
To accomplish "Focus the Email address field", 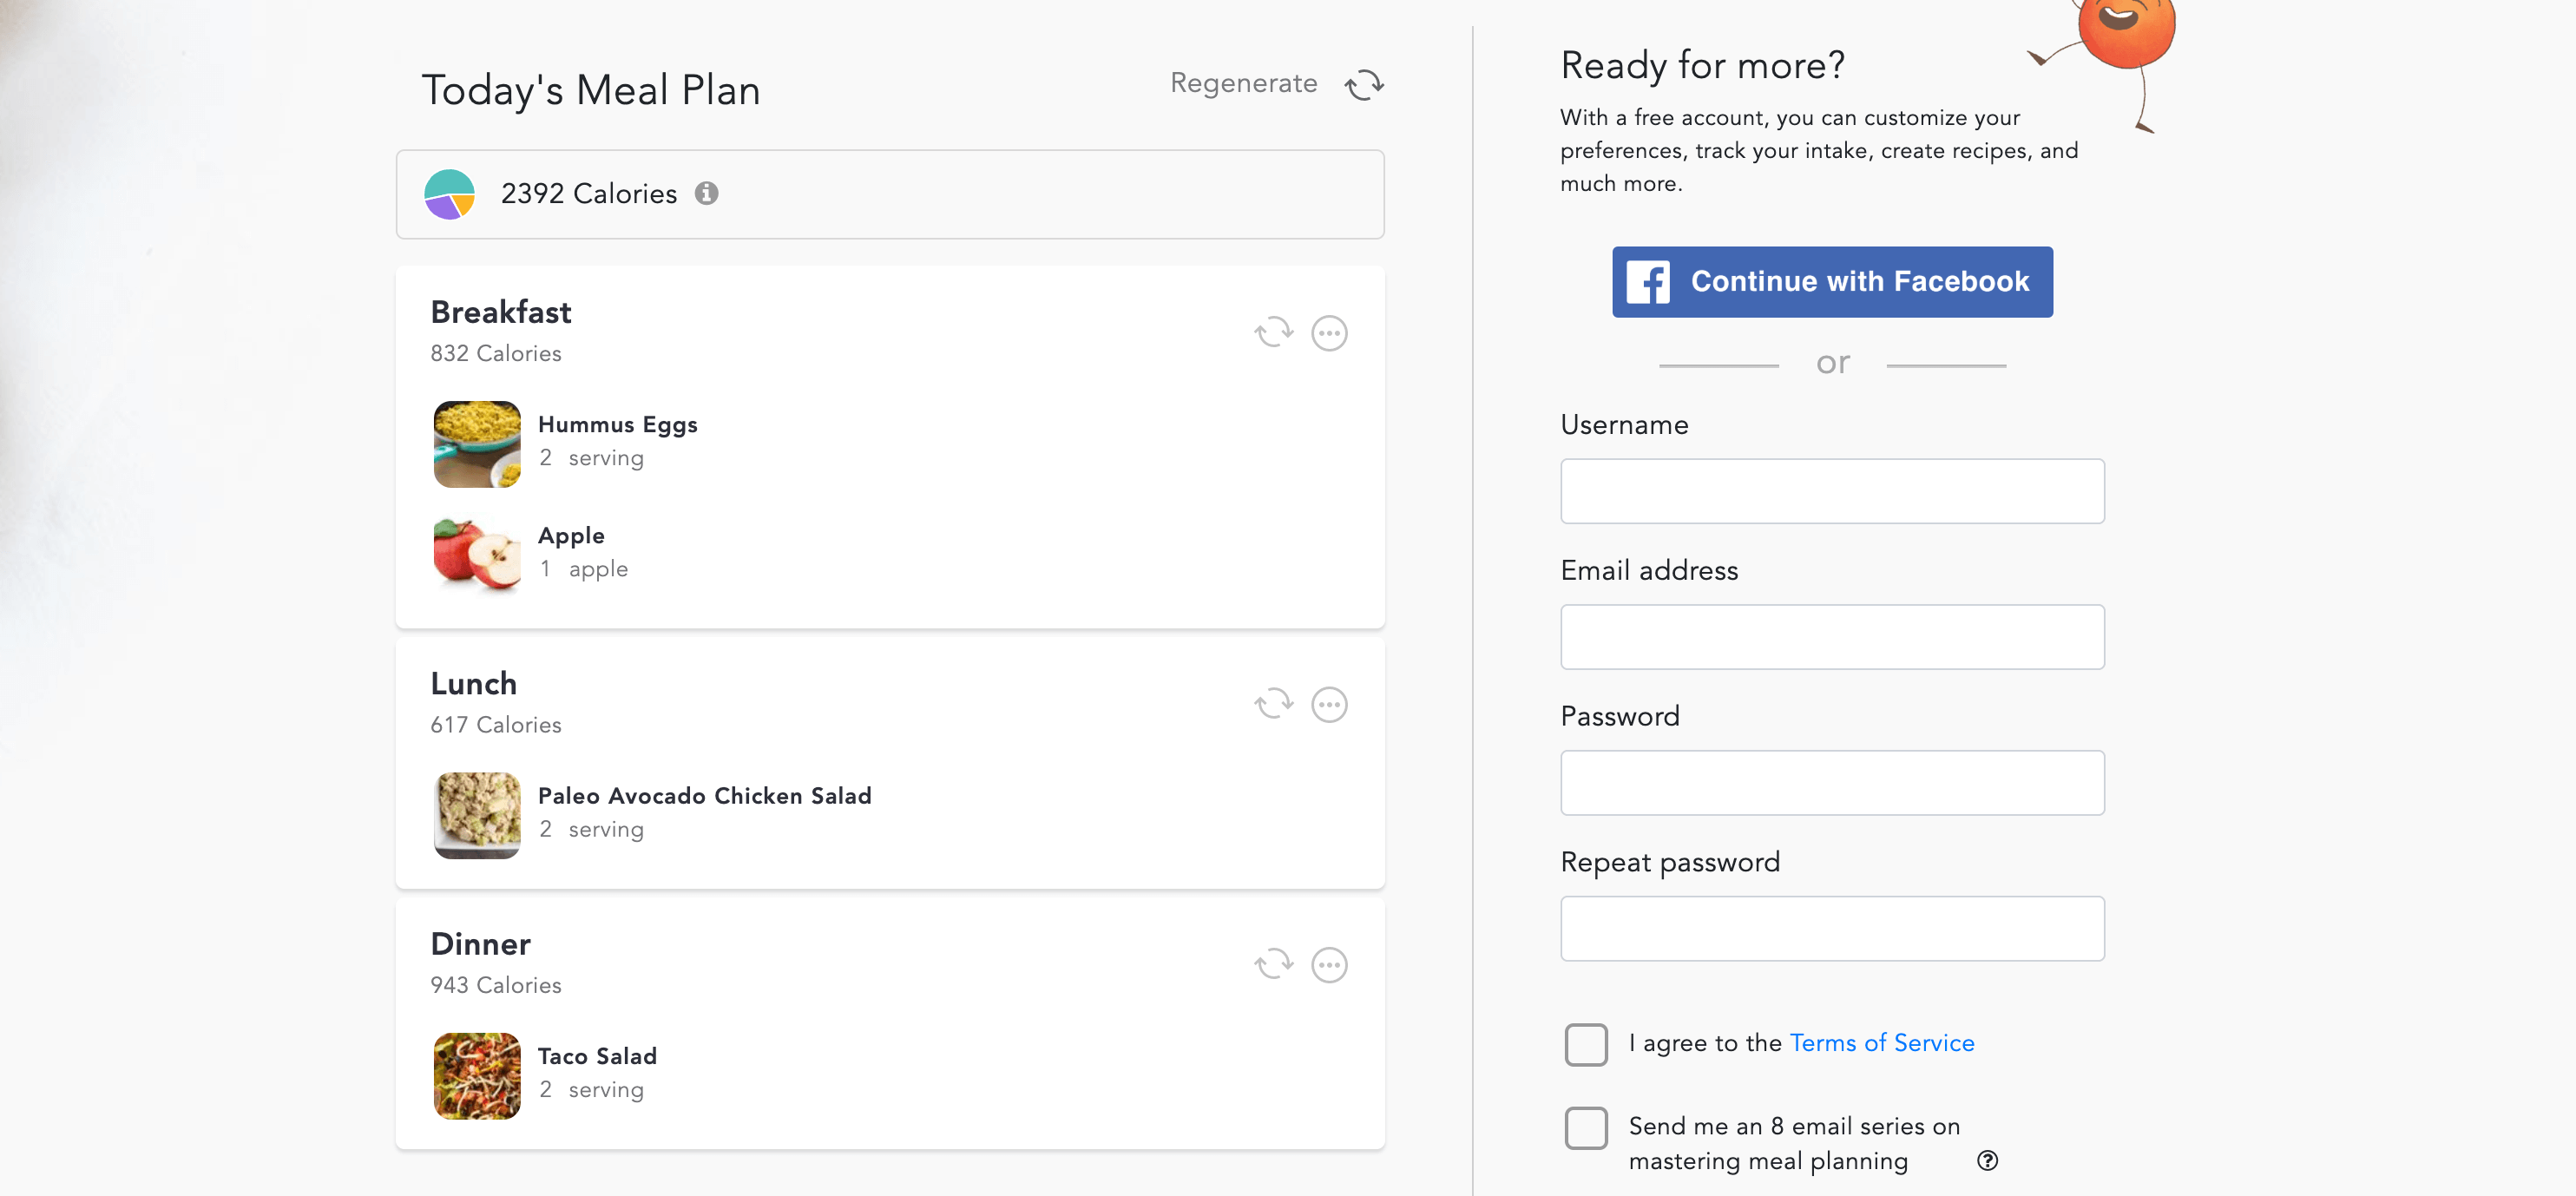I will pyautogui.click(x=1831, y=637).
